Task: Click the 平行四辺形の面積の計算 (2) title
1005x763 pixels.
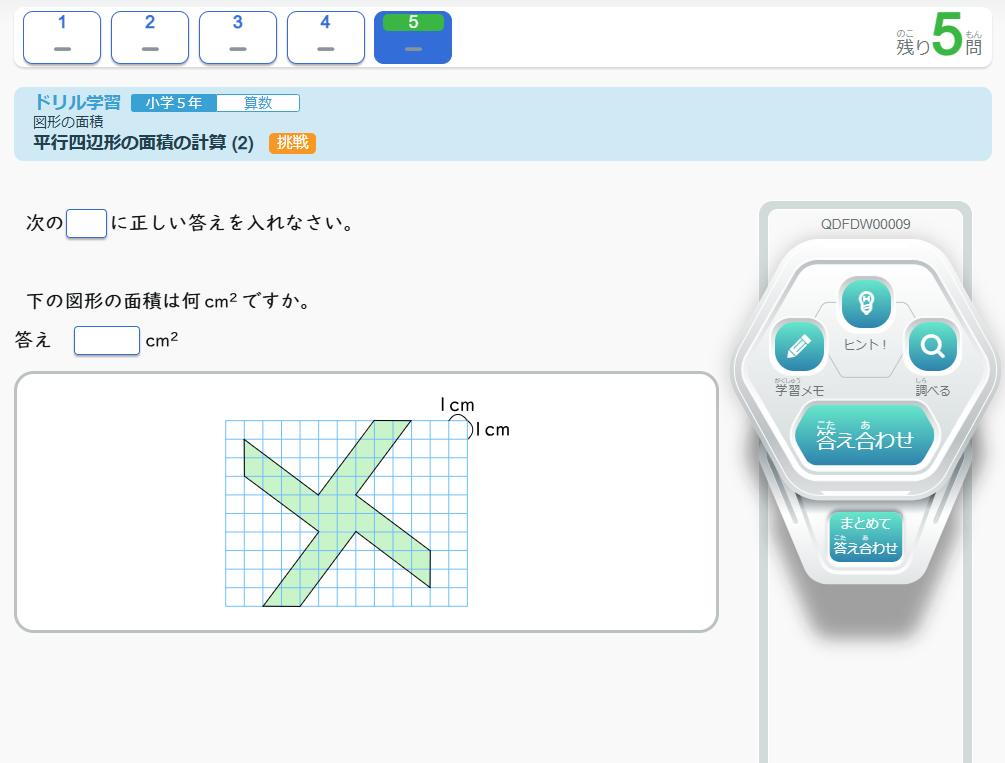Action: tap(143, 143)
